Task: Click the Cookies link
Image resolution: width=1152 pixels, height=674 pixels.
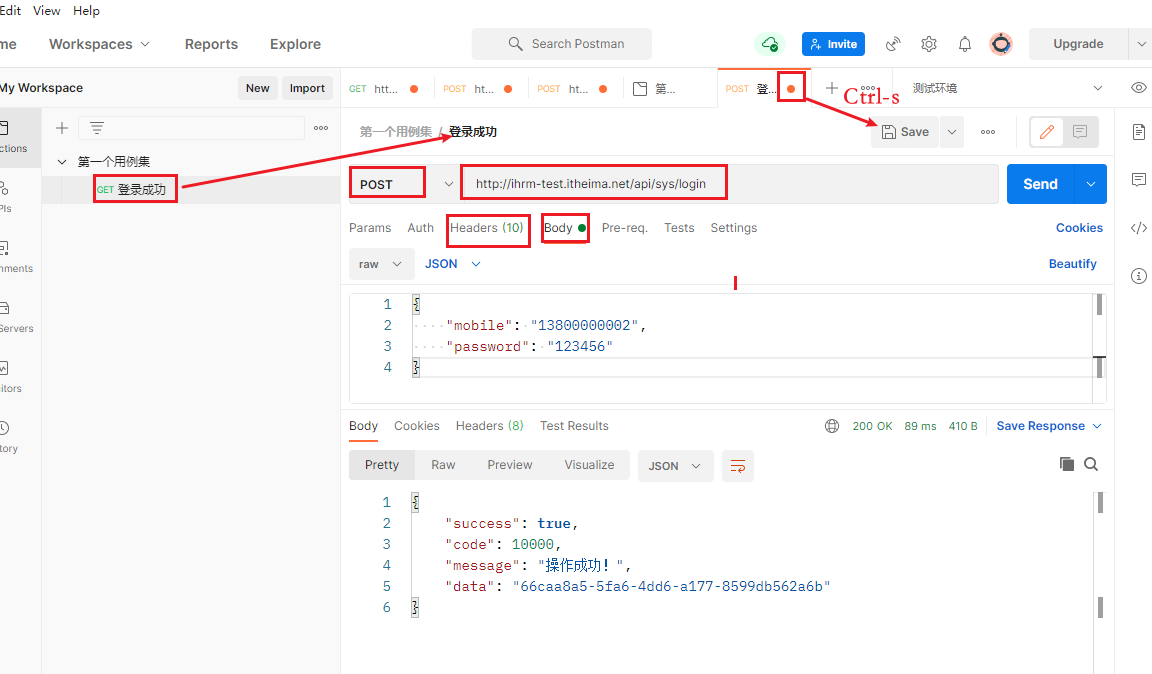Action: coord(1079,228)
